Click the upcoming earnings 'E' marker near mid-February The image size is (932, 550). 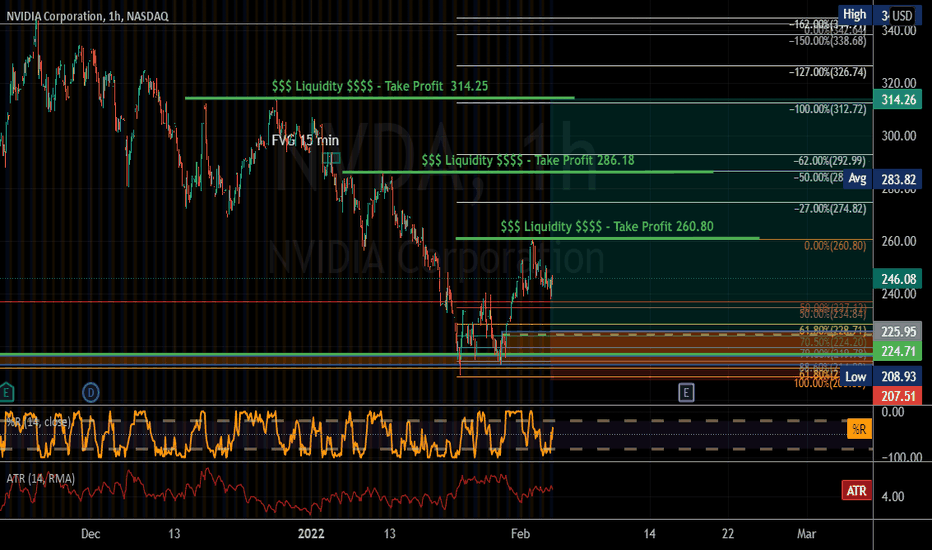pyautogui.click(x=686, y=392)
